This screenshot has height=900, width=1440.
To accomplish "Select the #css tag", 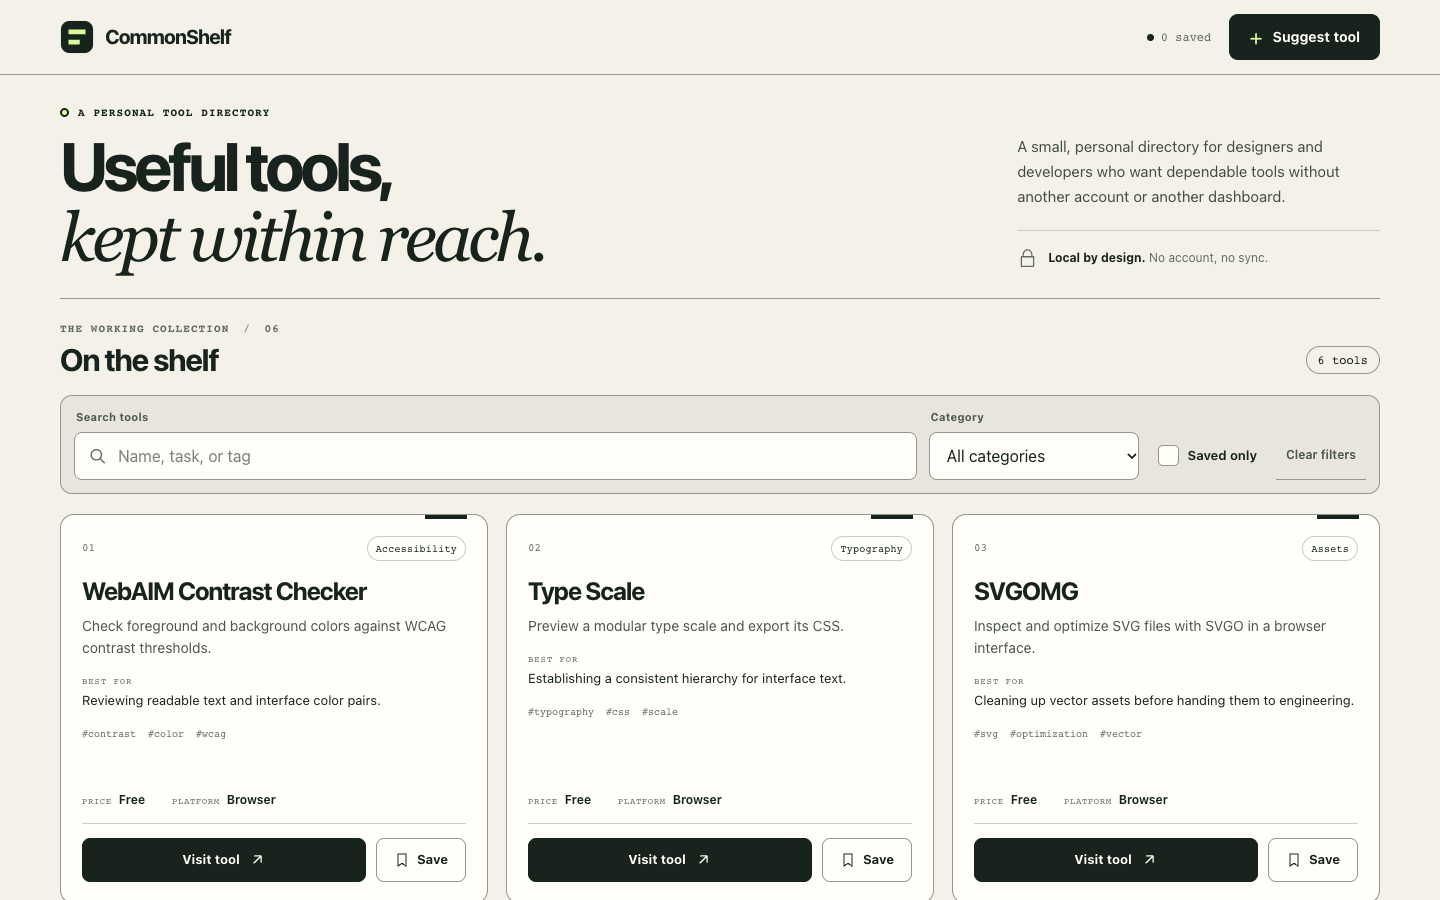I will [x=618, y=712].
